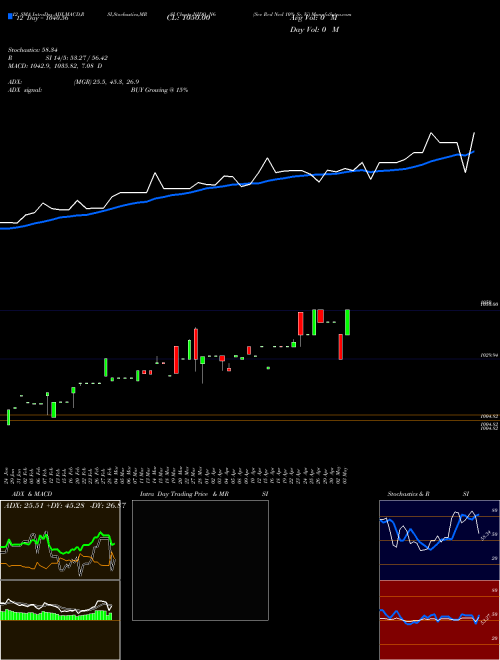Click the 'Stochastics & R' panel title
This screenshot has height=660, width=500.
[x=408, y=494]
